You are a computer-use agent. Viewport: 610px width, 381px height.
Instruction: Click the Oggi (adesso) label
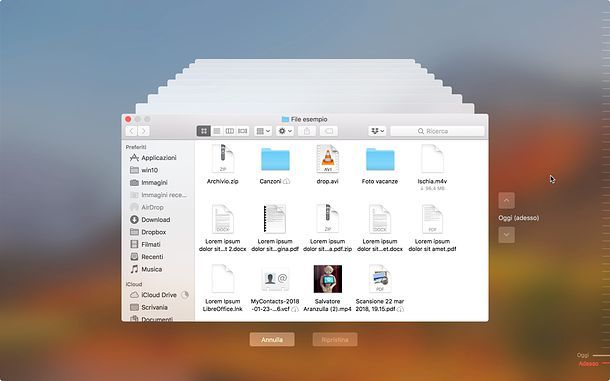(x=519, y=218)
